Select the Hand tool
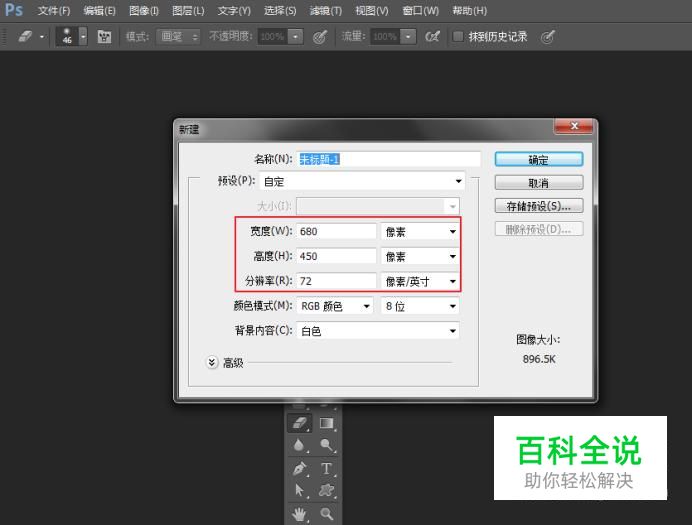Viewport: 692px width, 525px height. click(300, 514)
